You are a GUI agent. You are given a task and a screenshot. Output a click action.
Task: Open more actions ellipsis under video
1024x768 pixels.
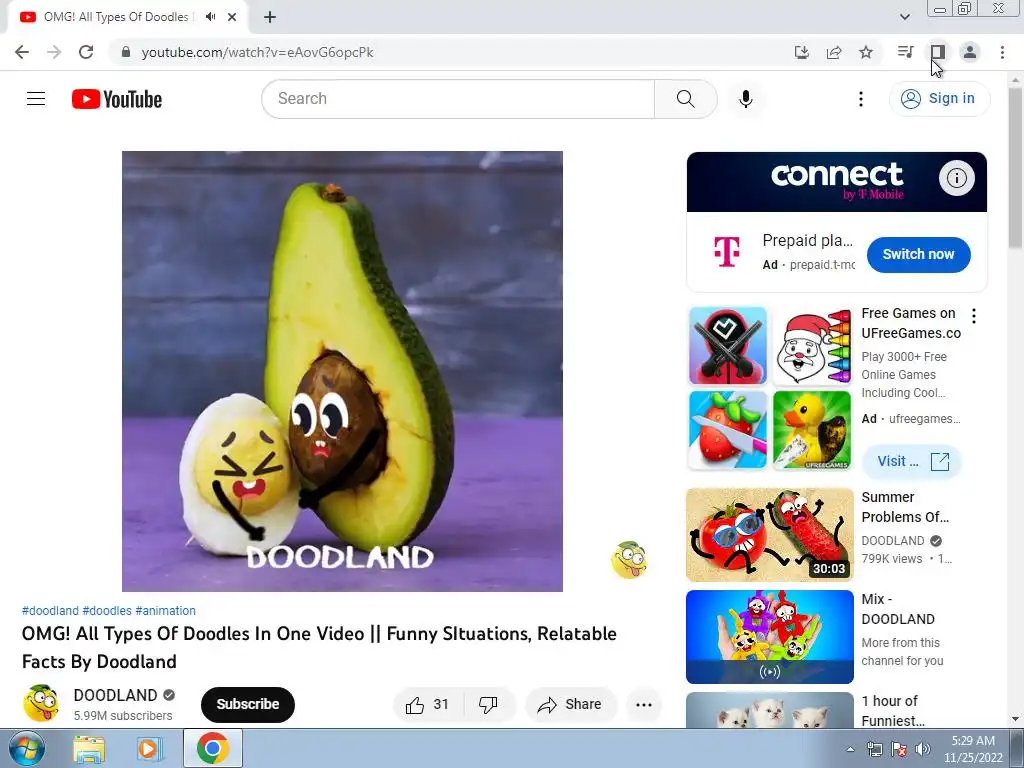(644, 705)
